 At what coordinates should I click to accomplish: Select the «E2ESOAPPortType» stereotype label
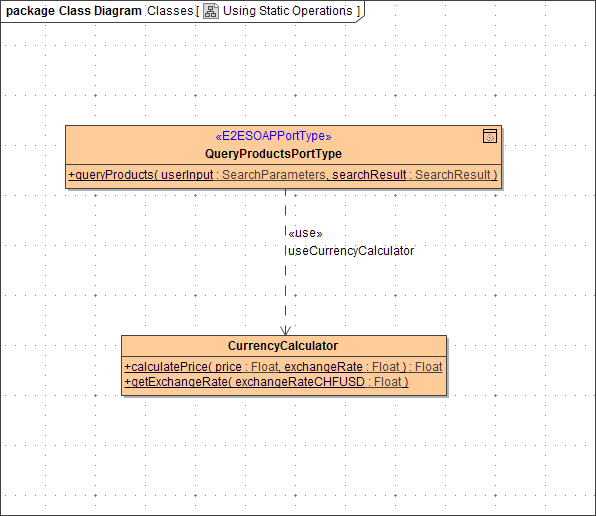[x=273, y=136]
